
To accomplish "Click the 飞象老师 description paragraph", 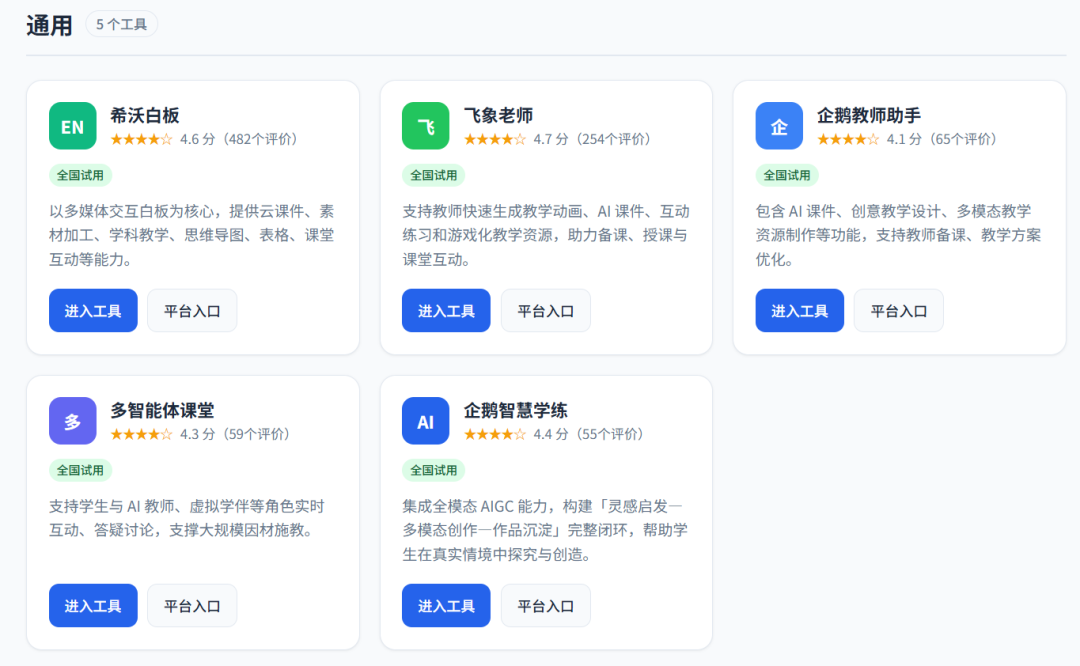I will click(x=546, y=236).
